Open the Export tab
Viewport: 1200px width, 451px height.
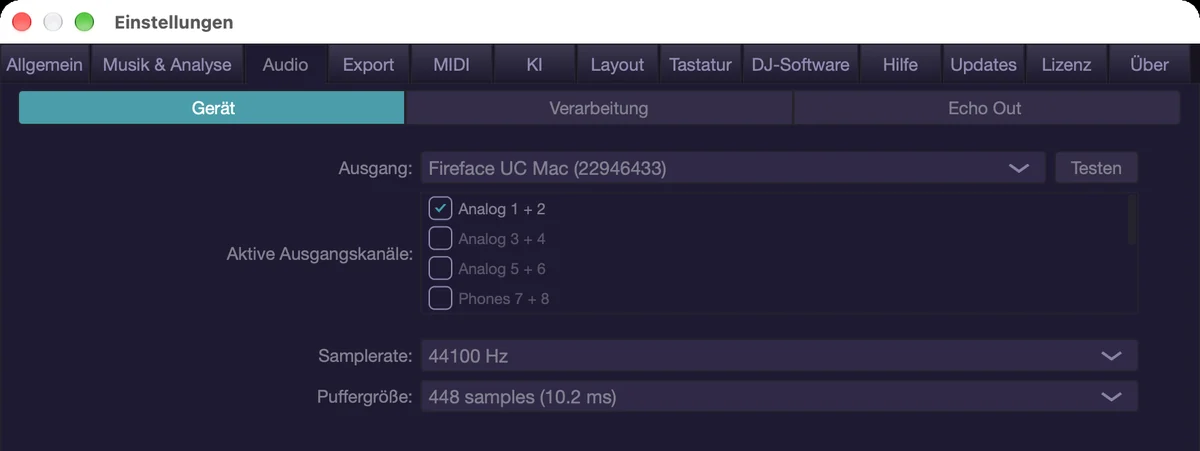click(368, 65)
